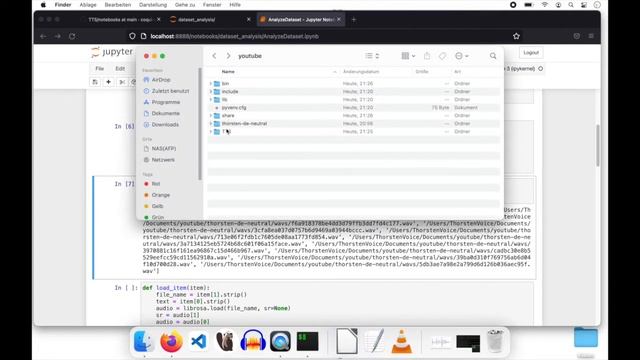Expand the lib folder

point(211,100)
